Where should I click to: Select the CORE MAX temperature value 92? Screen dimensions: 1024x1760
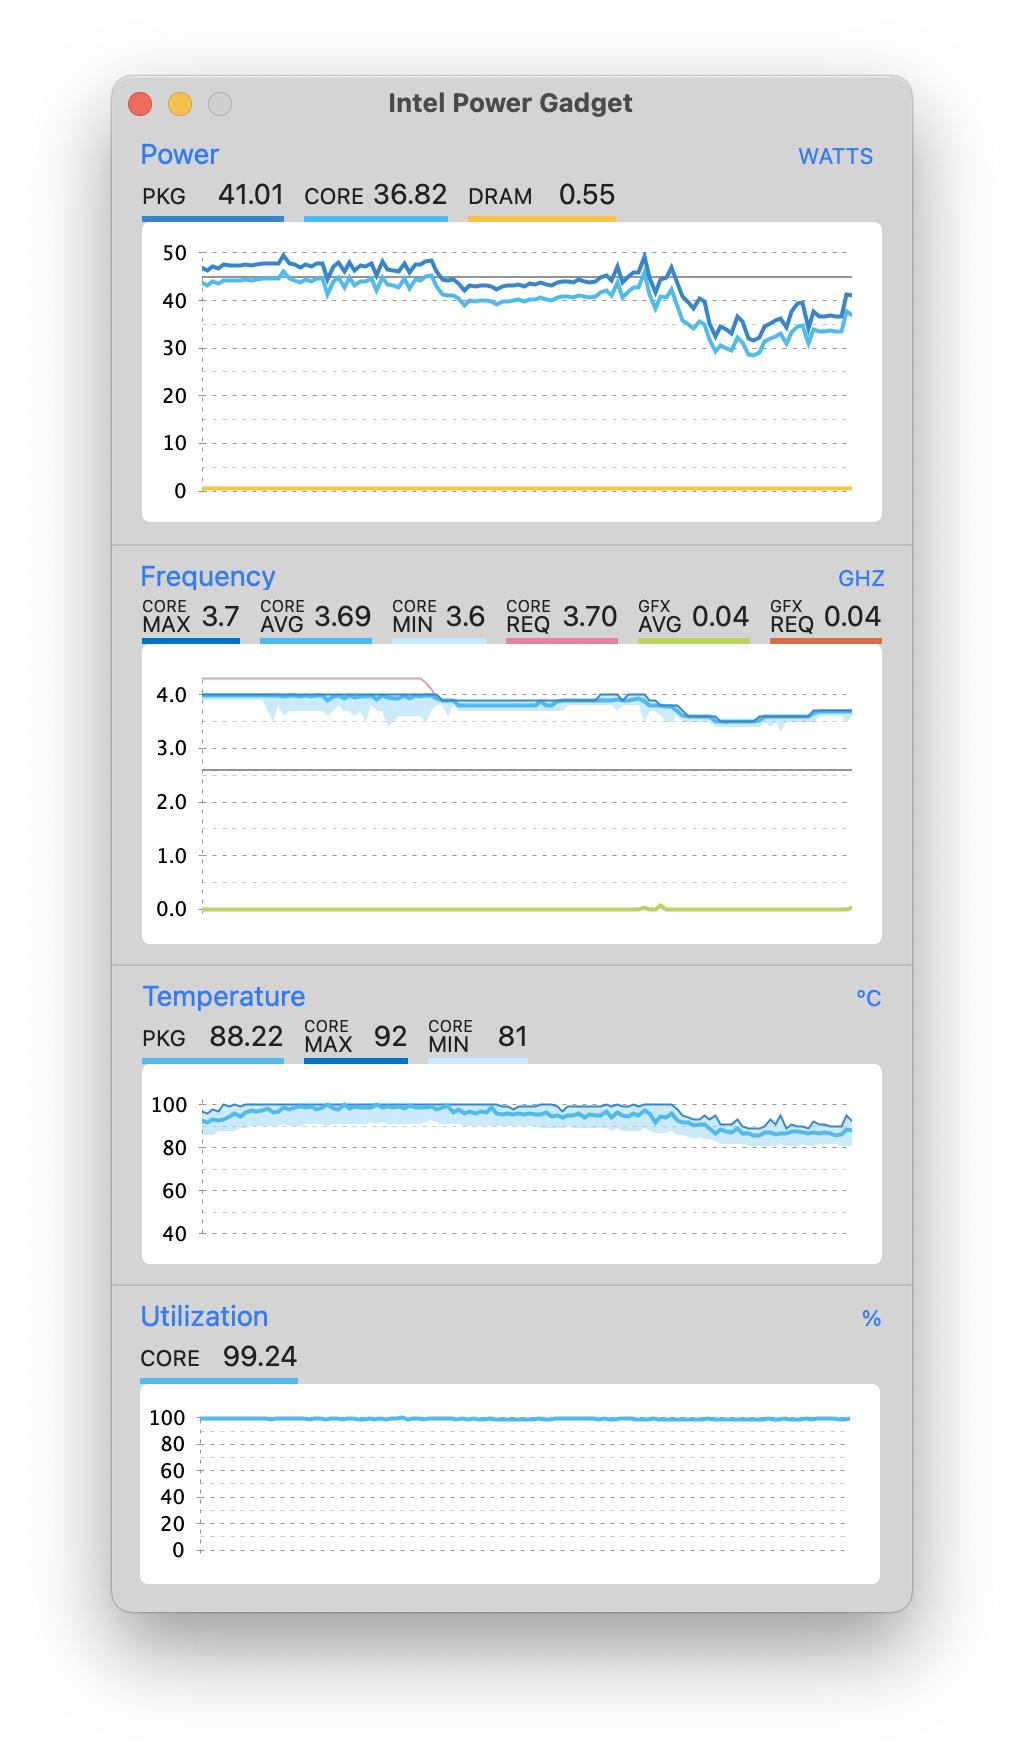390,1037
